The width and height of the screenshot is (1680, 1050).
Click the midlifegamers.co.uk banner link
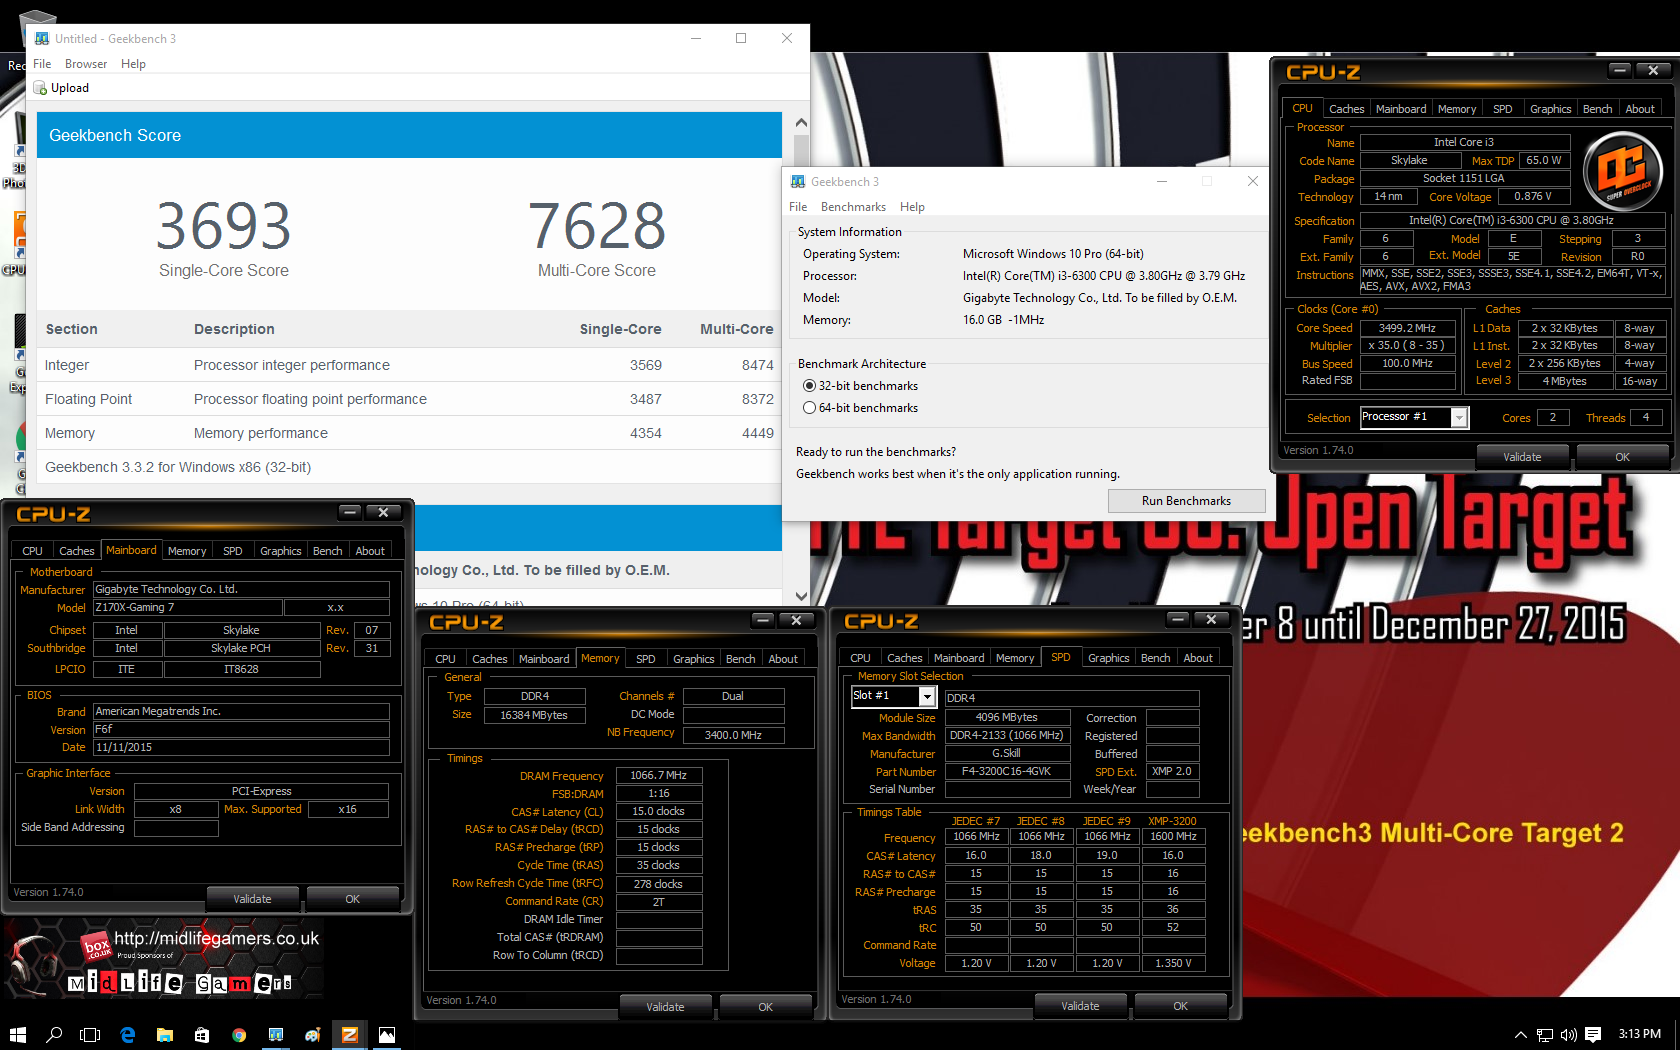(216, 939)
